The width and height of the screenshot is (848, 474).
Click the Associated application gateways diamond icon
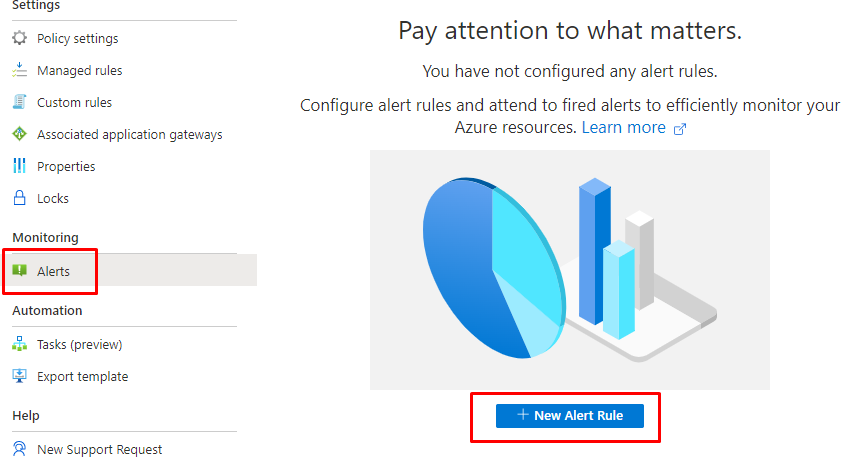[x=19, y=135]
